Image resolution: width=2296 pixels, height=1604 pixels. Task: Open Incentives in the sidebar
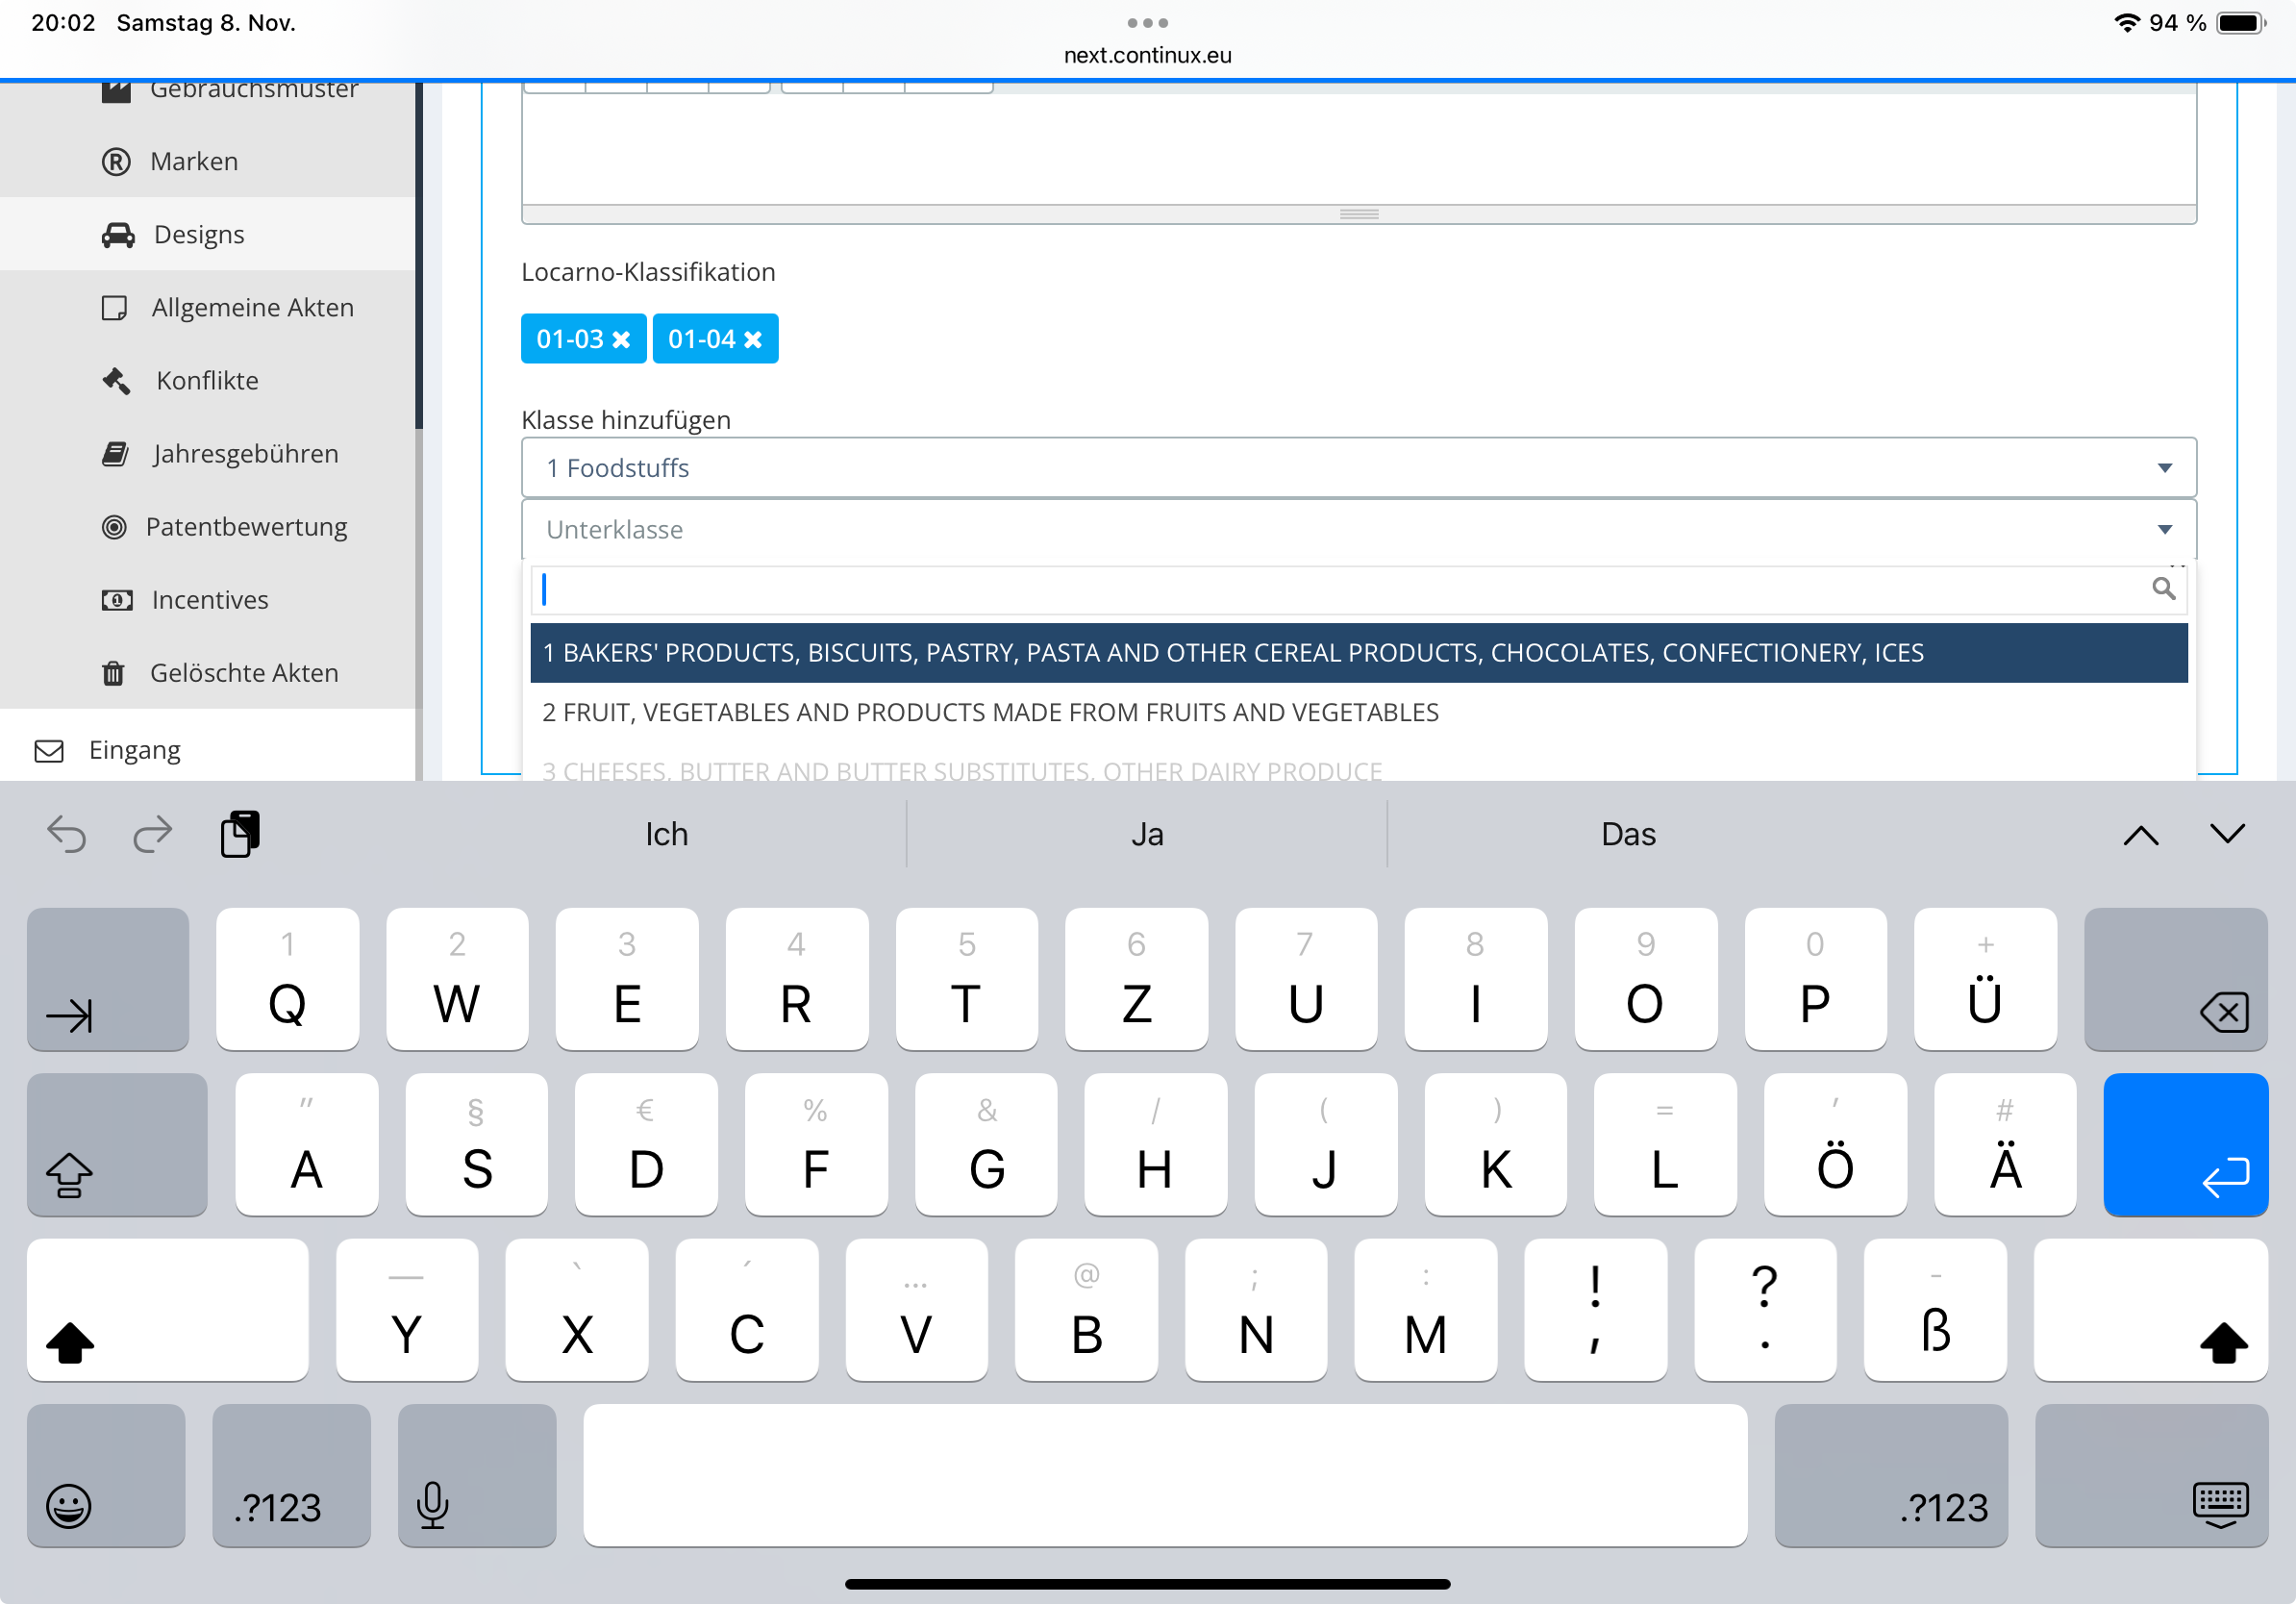coord(209,600)
